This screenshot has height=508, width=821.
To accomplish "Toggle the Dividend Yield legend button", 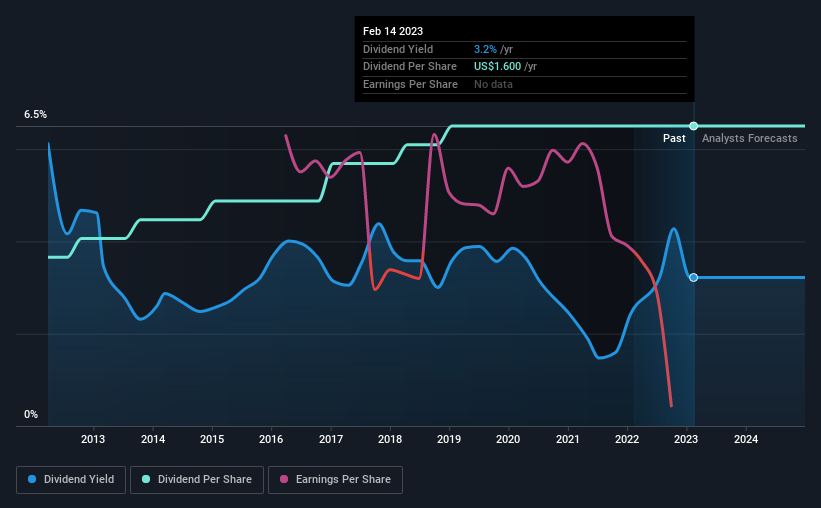I will coord(71,480).
